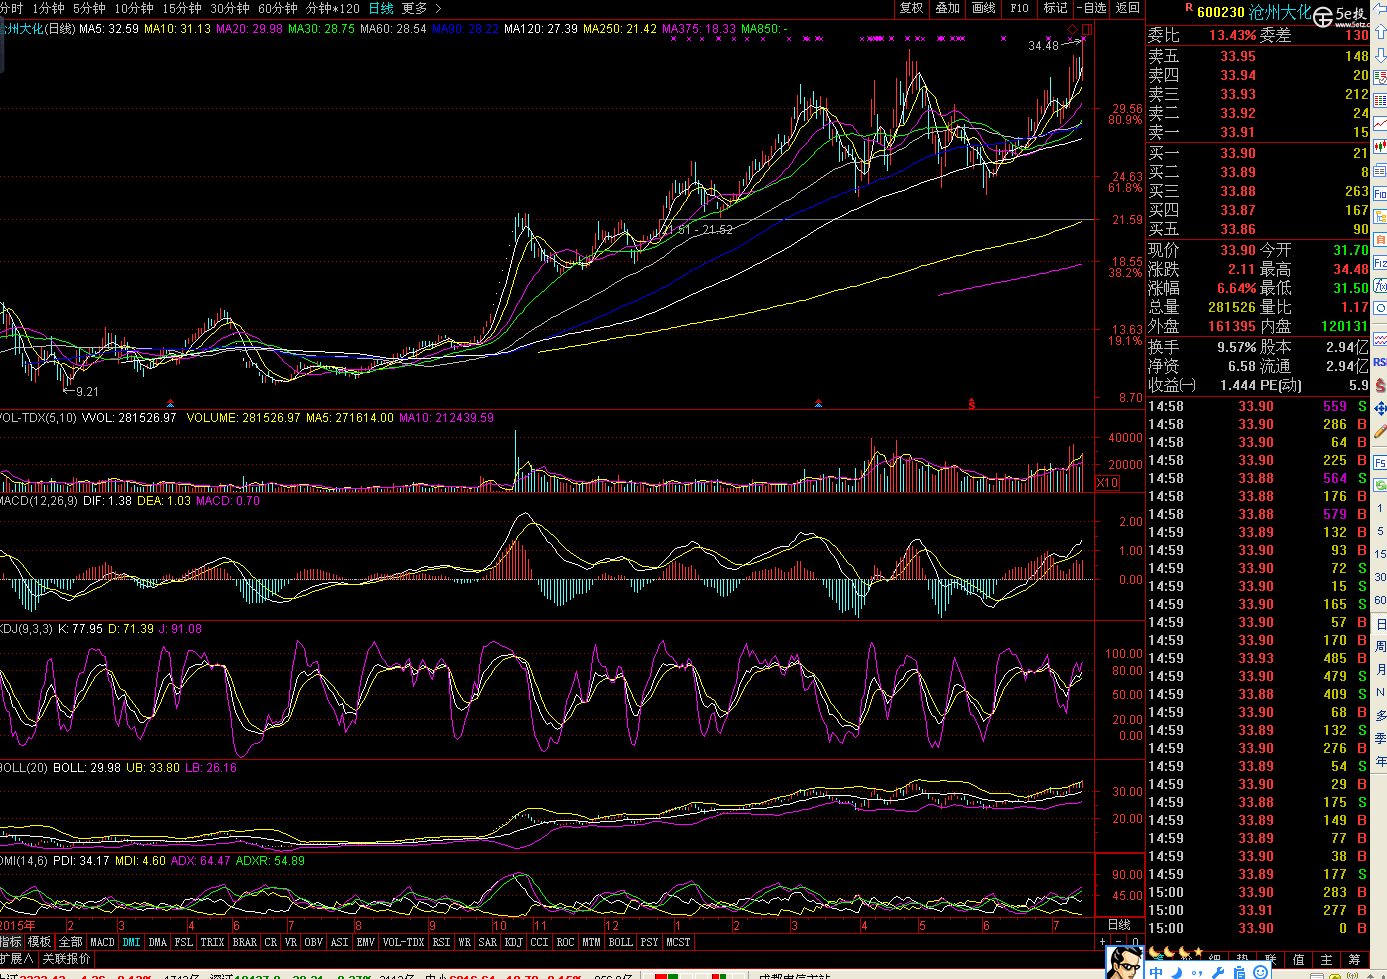Image resolution: width=1387 pixels, height=979 pixels.
Task: Select the candlestick chart icon in sidebar
Action: [x=1380, y=146]
